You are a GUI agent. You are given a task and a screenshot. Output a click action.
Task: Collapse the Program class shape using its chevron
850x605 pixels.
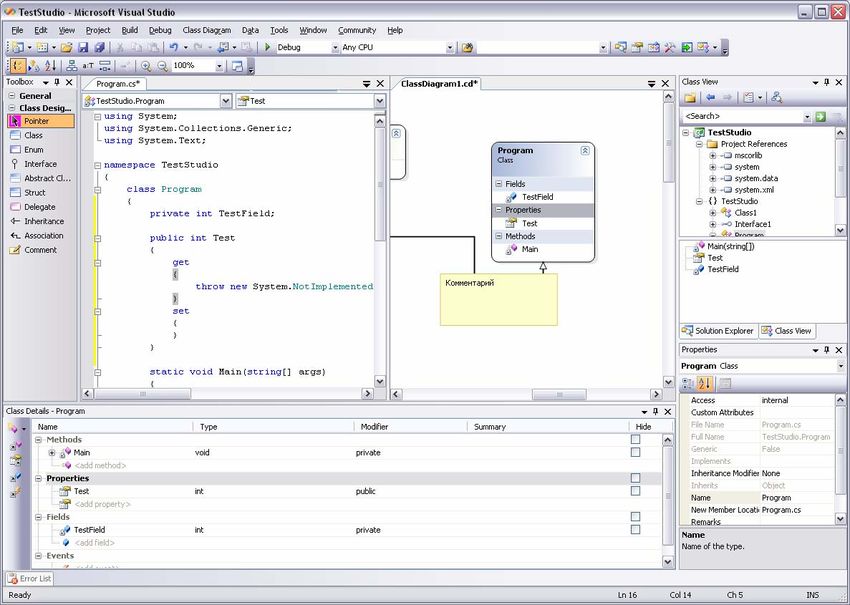coord(585,150)
